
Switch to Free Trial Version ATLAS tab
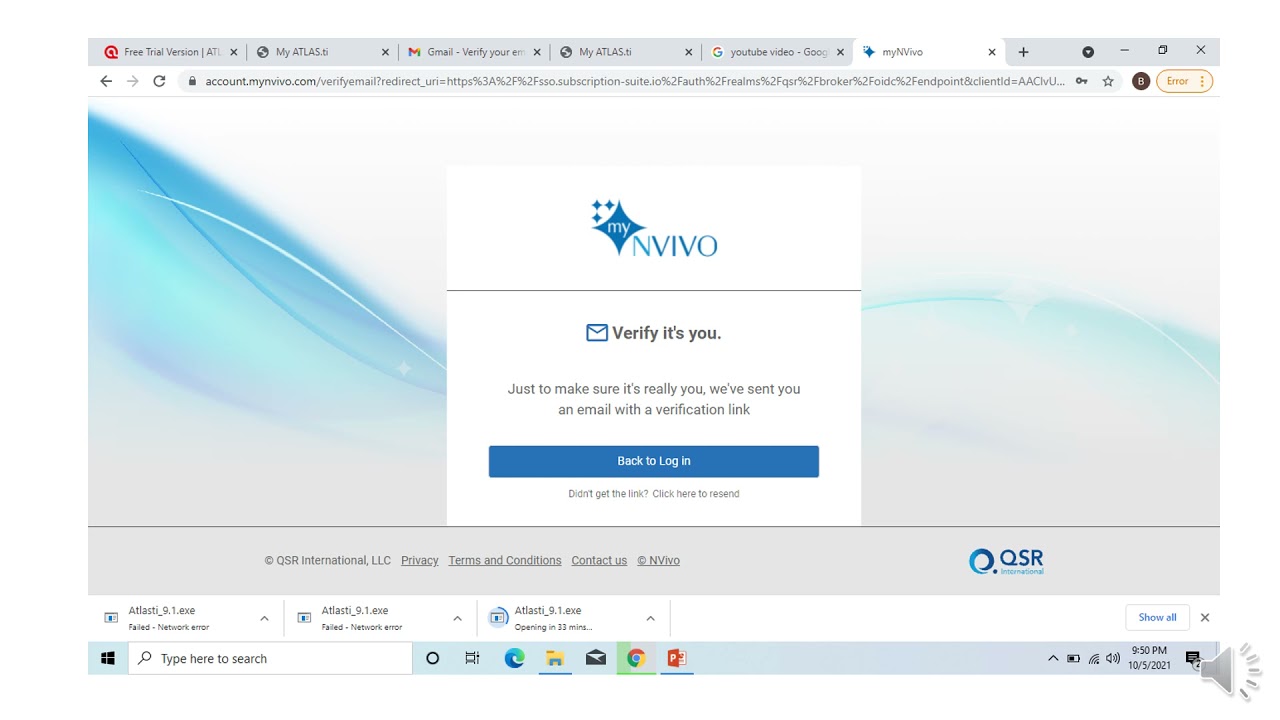tap(171, 52)
